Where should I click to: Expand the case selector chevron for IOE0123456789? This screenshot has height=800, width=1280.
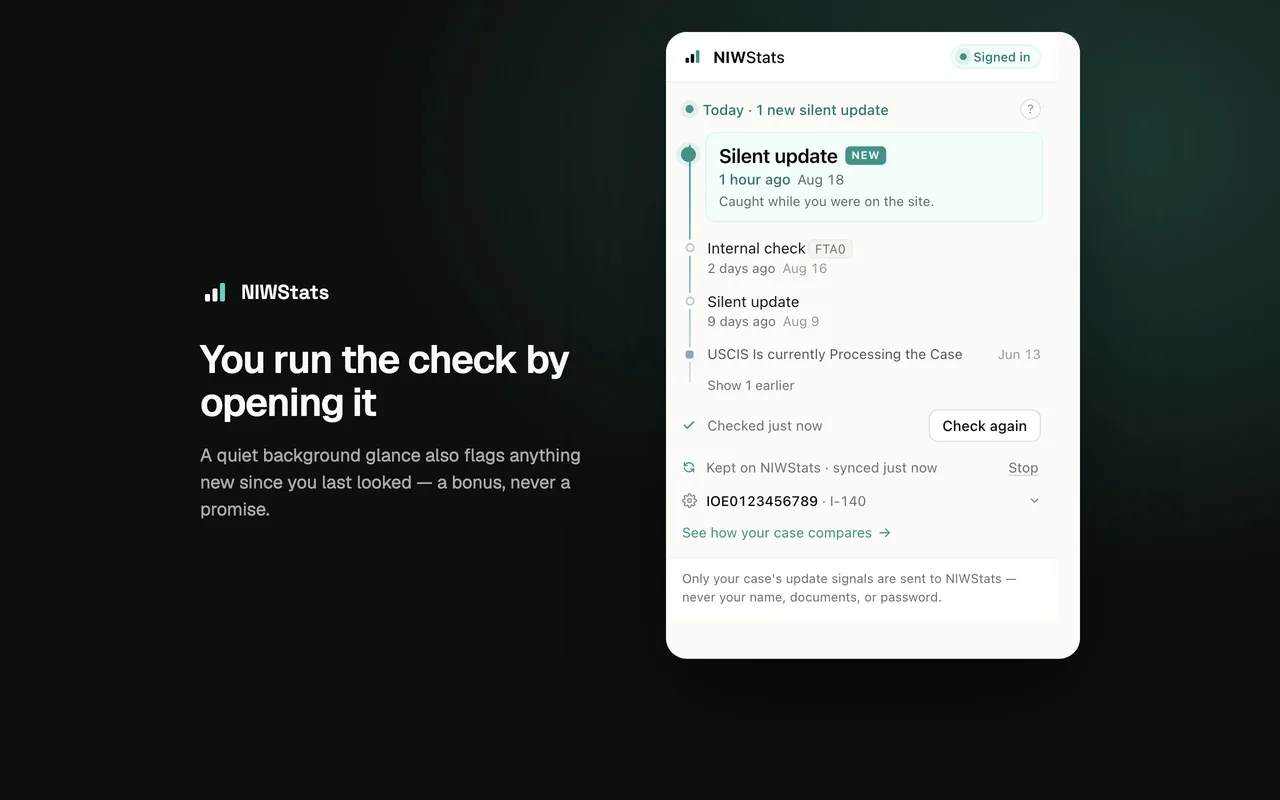point(1034,501)
